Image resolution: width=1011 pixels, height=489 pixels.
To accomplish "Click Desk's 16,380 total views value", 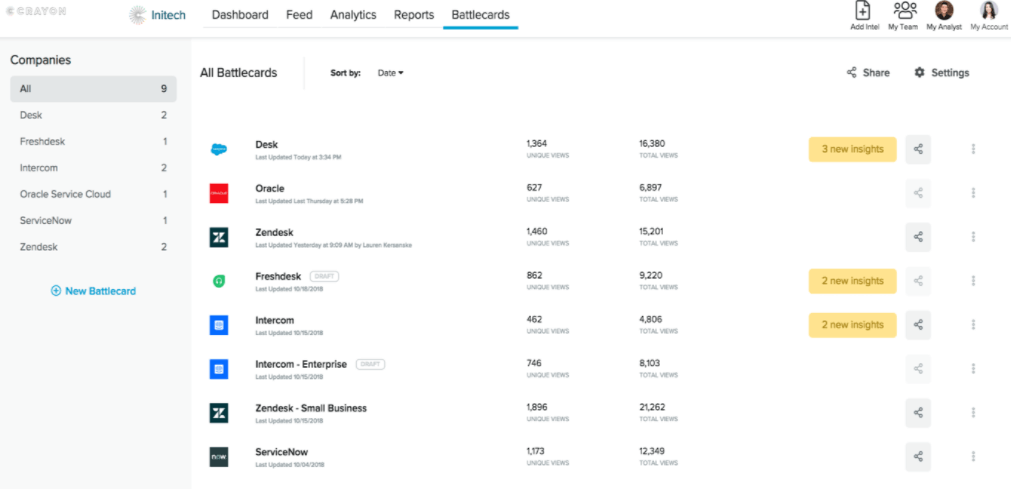I will point(652,143).
